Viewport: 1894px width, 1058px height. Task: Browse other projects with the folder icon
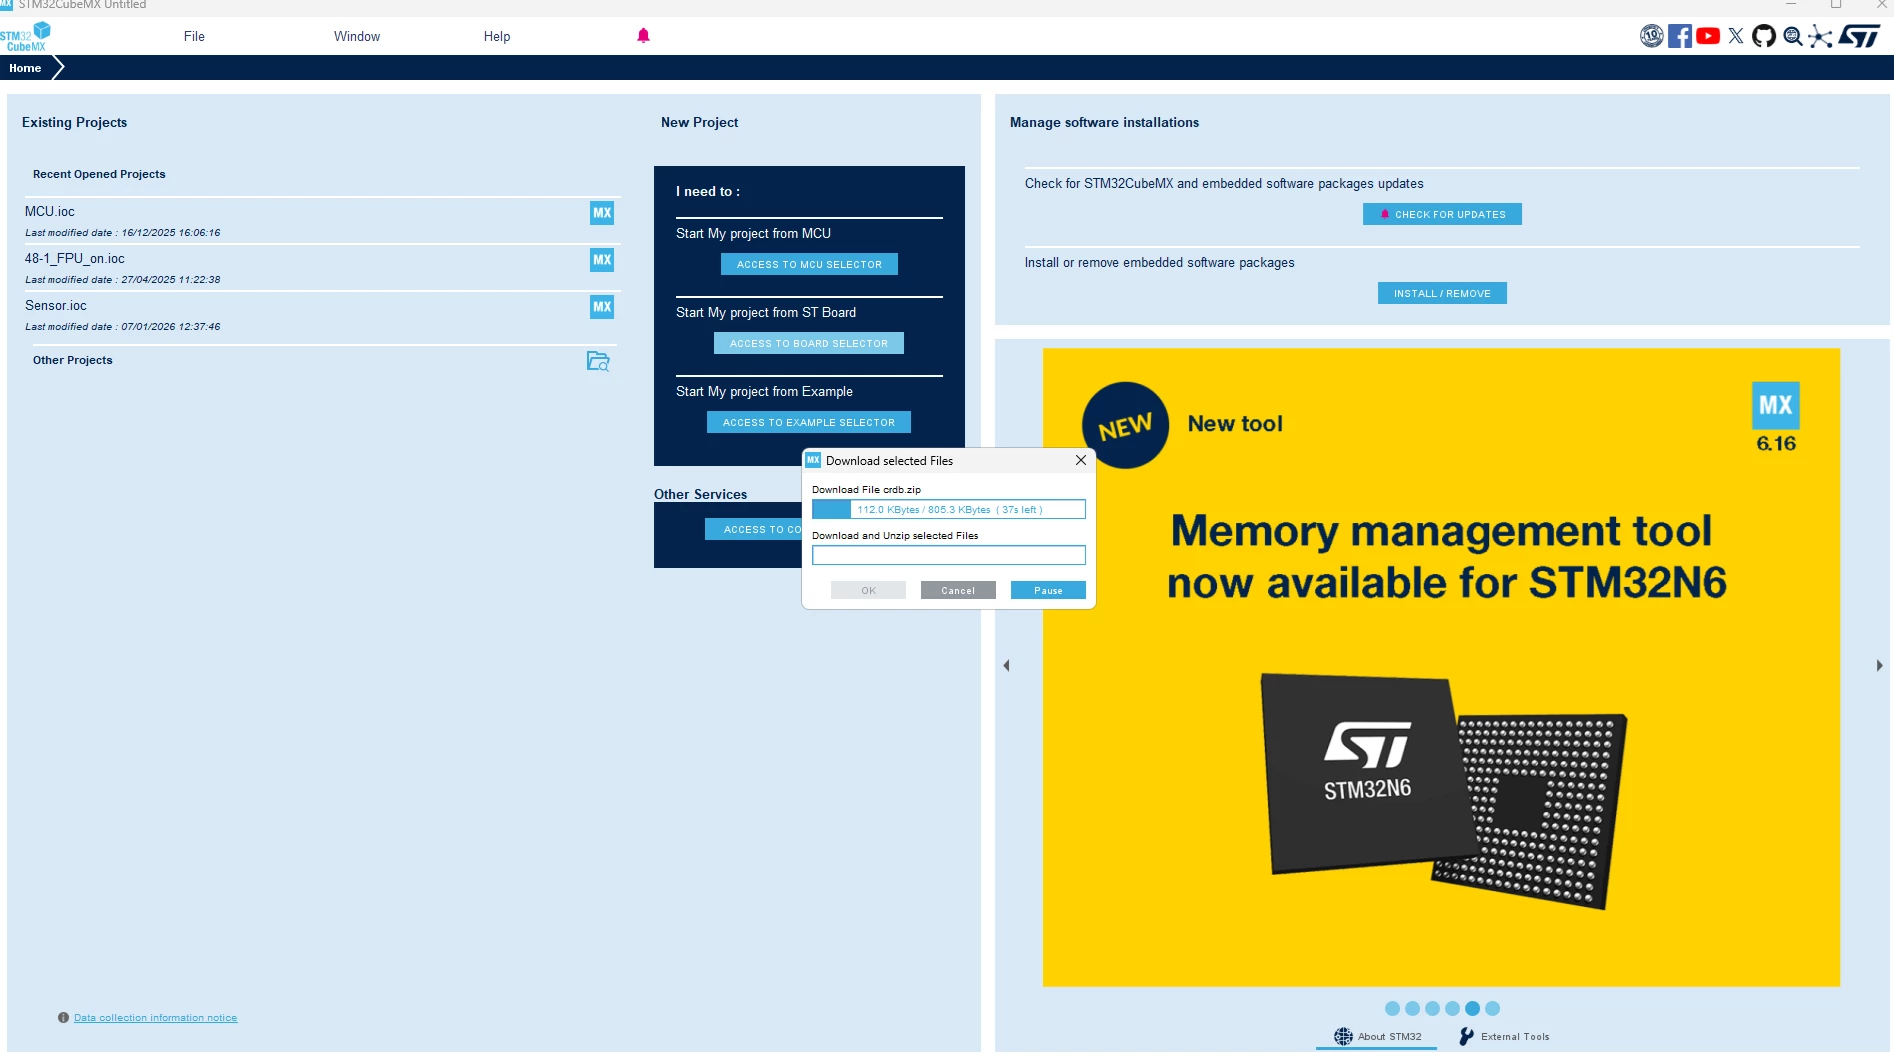click(598, 361)
